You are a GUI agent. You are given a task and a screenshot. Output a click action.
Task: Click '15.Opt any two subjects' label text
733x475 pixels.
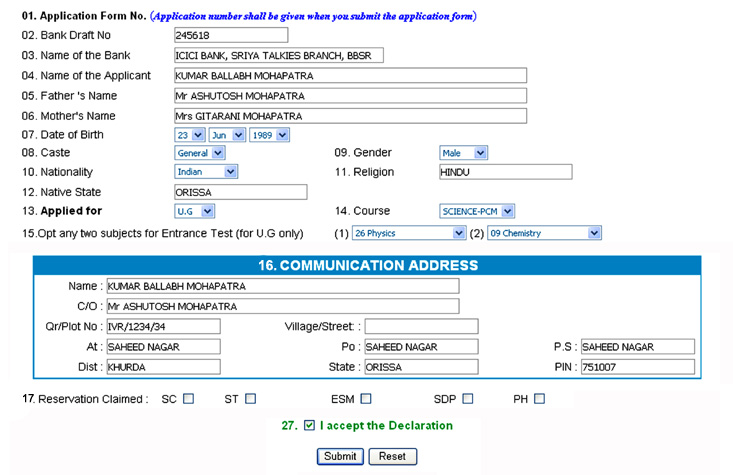(x=163, y=233)
